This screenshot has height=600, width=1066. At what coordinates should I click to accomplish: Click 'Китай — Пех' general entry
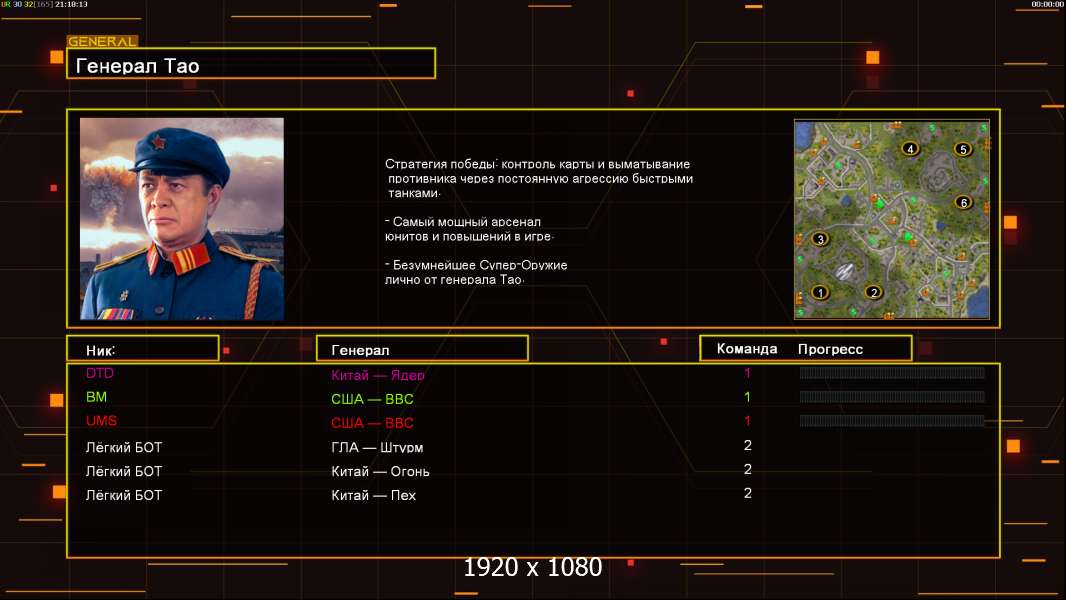click(x=373, y=495)
